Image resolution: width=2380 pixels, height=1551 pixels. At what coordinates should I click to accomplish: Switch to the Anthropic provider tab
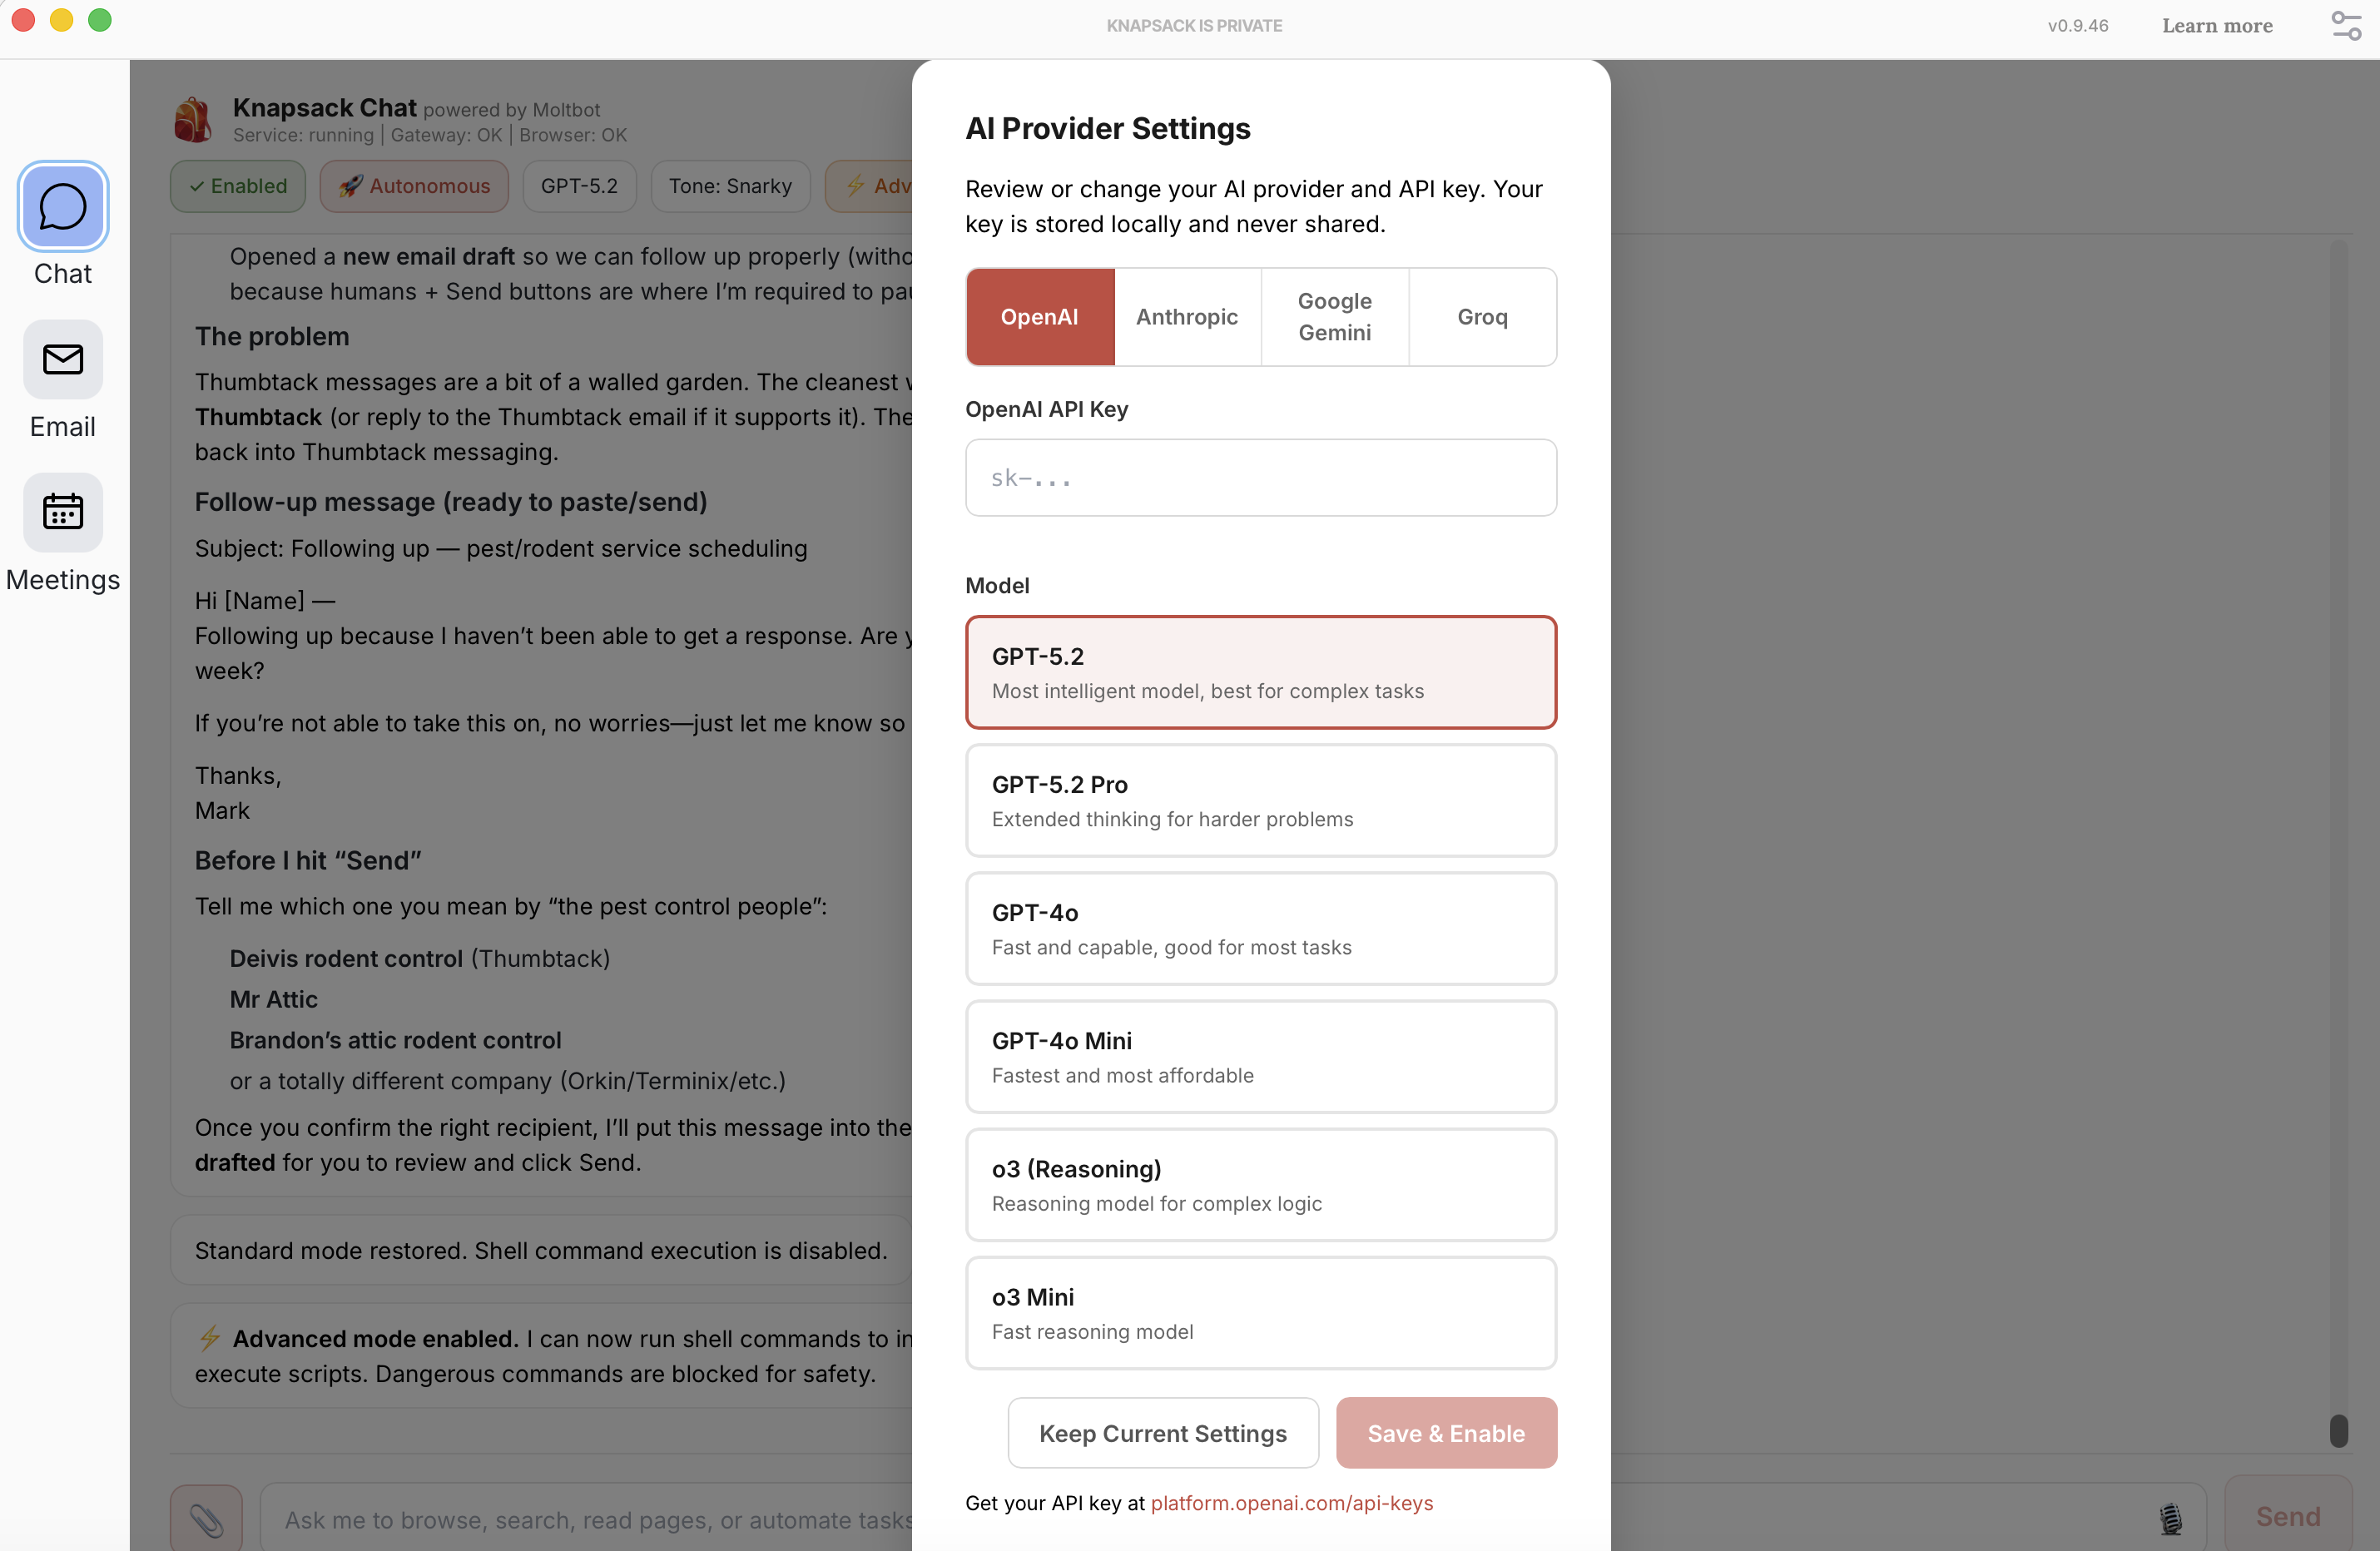[x=1187, y=317]
